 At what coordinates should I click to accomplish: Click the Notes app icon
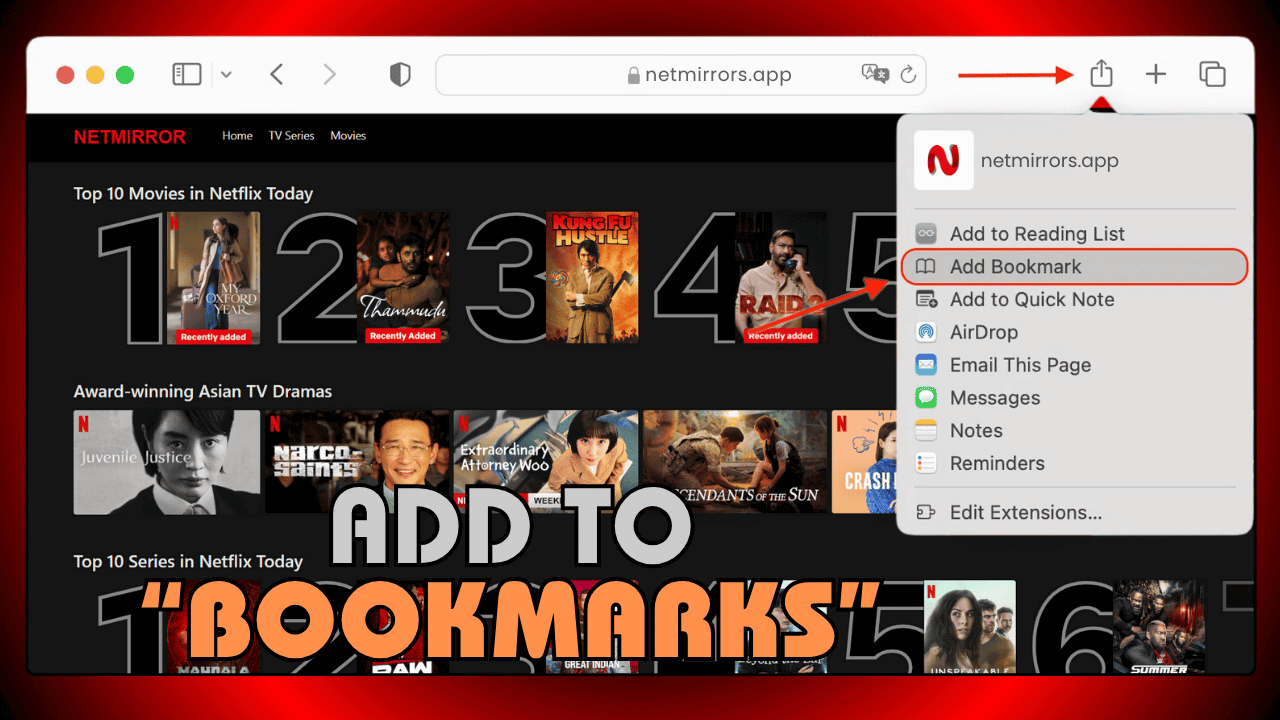(x=926, y=431)
